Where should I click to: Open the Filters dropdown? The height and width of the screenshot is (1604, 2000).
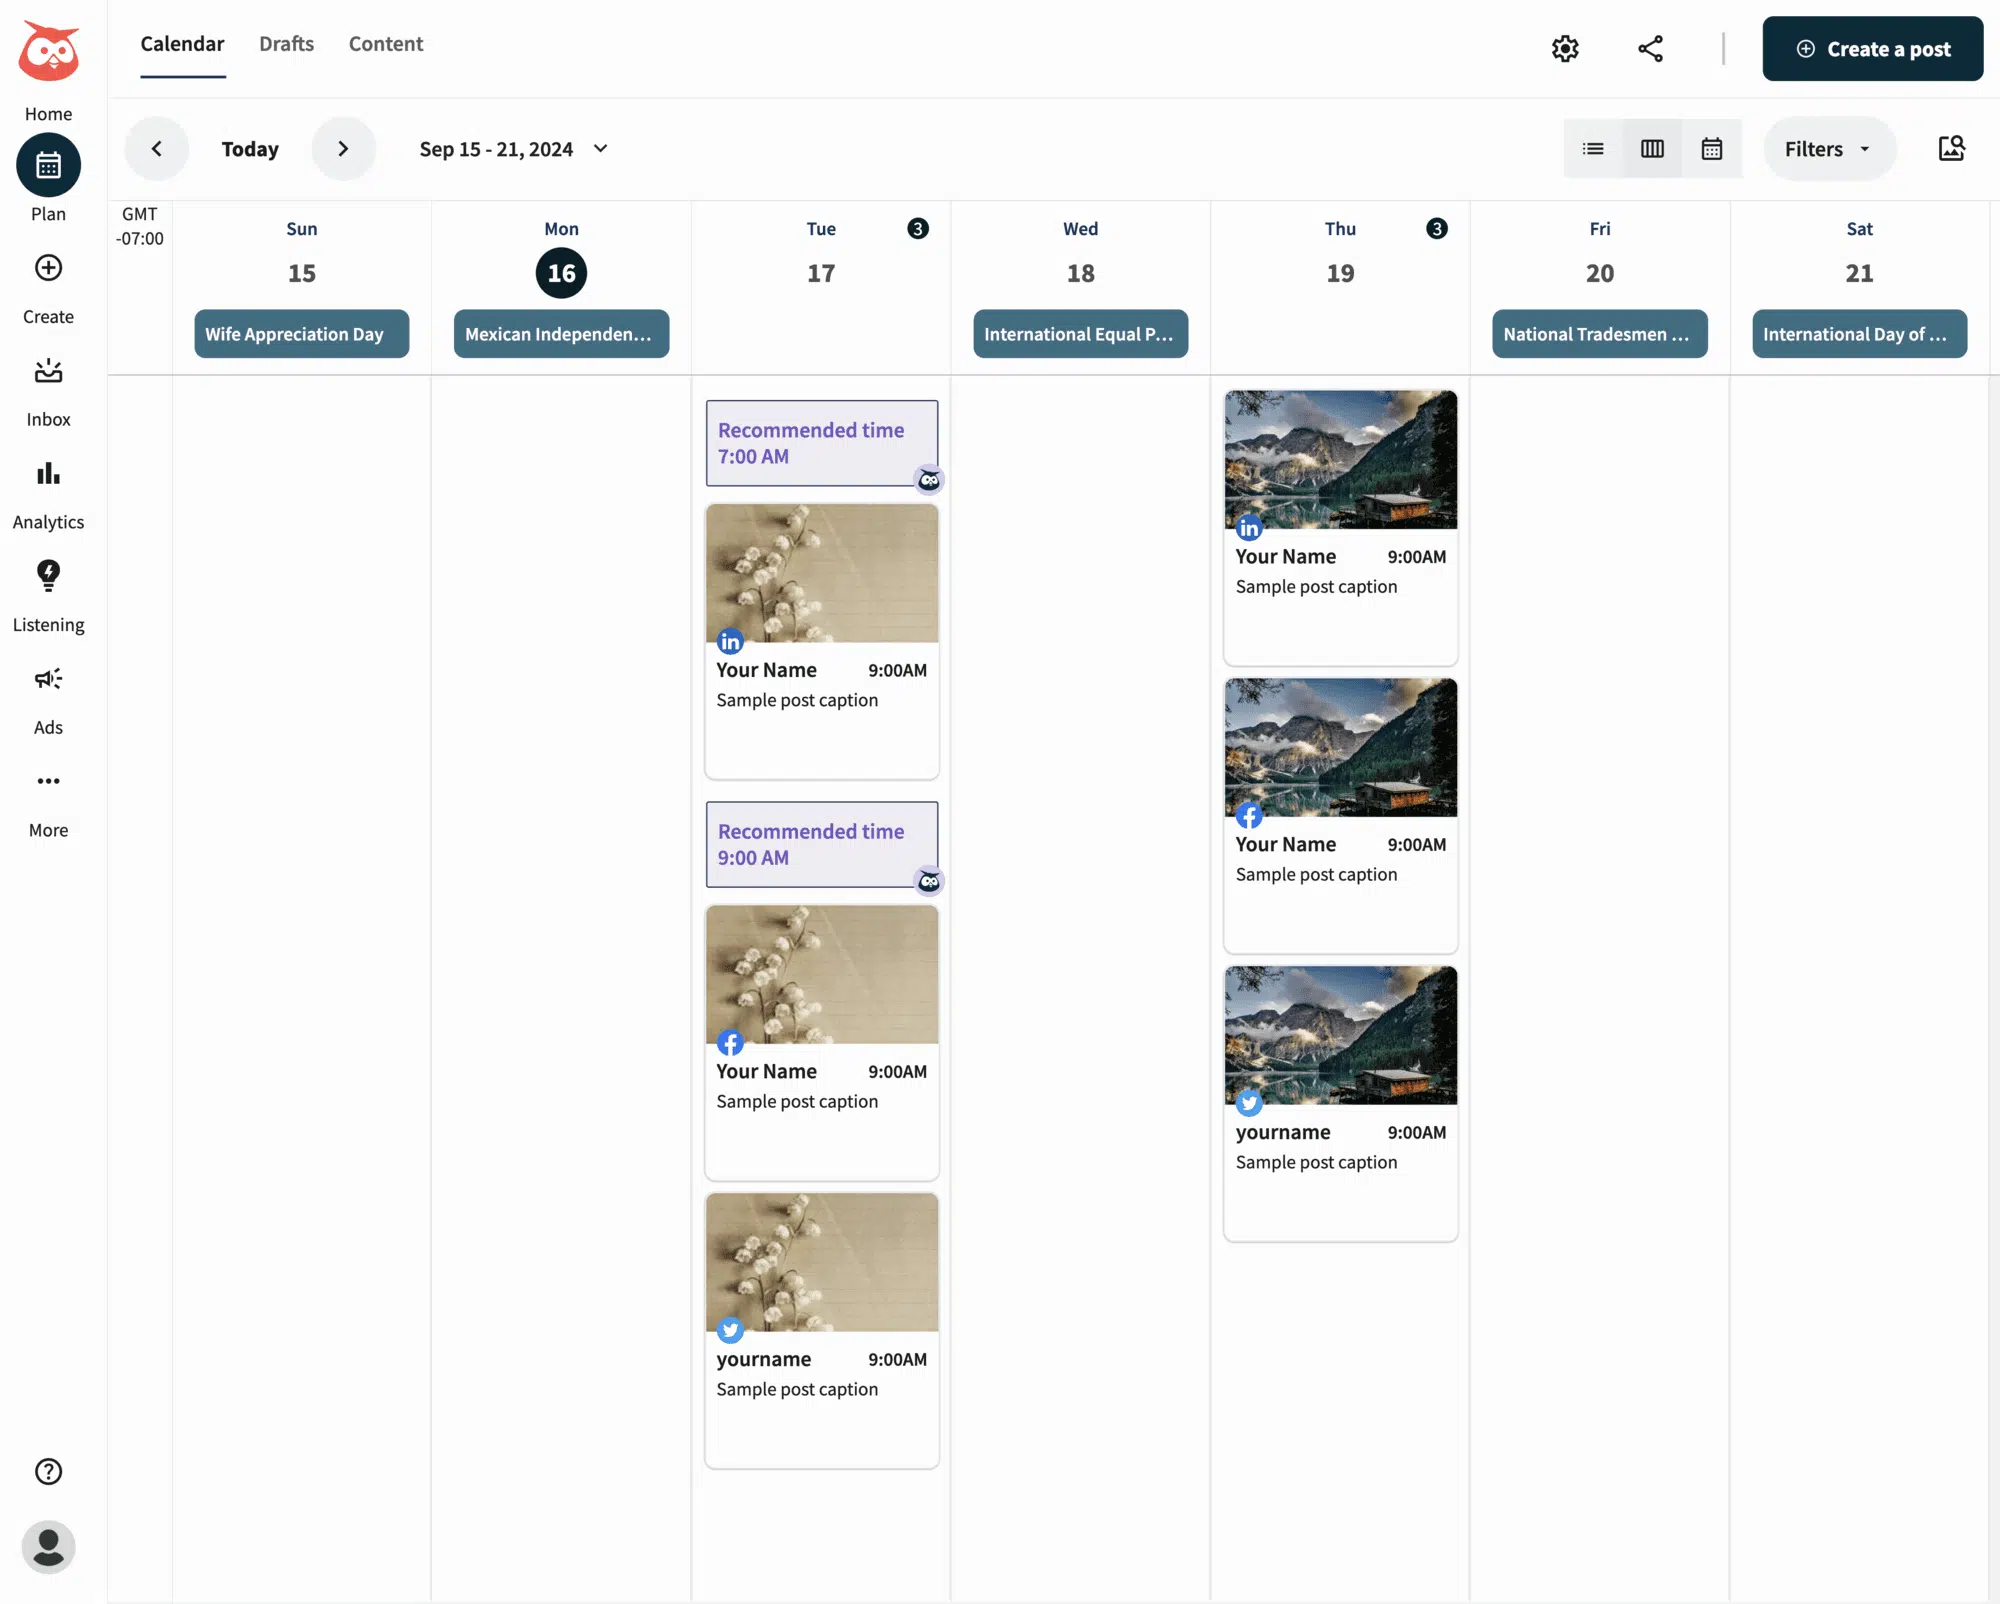pos(1829,149)
